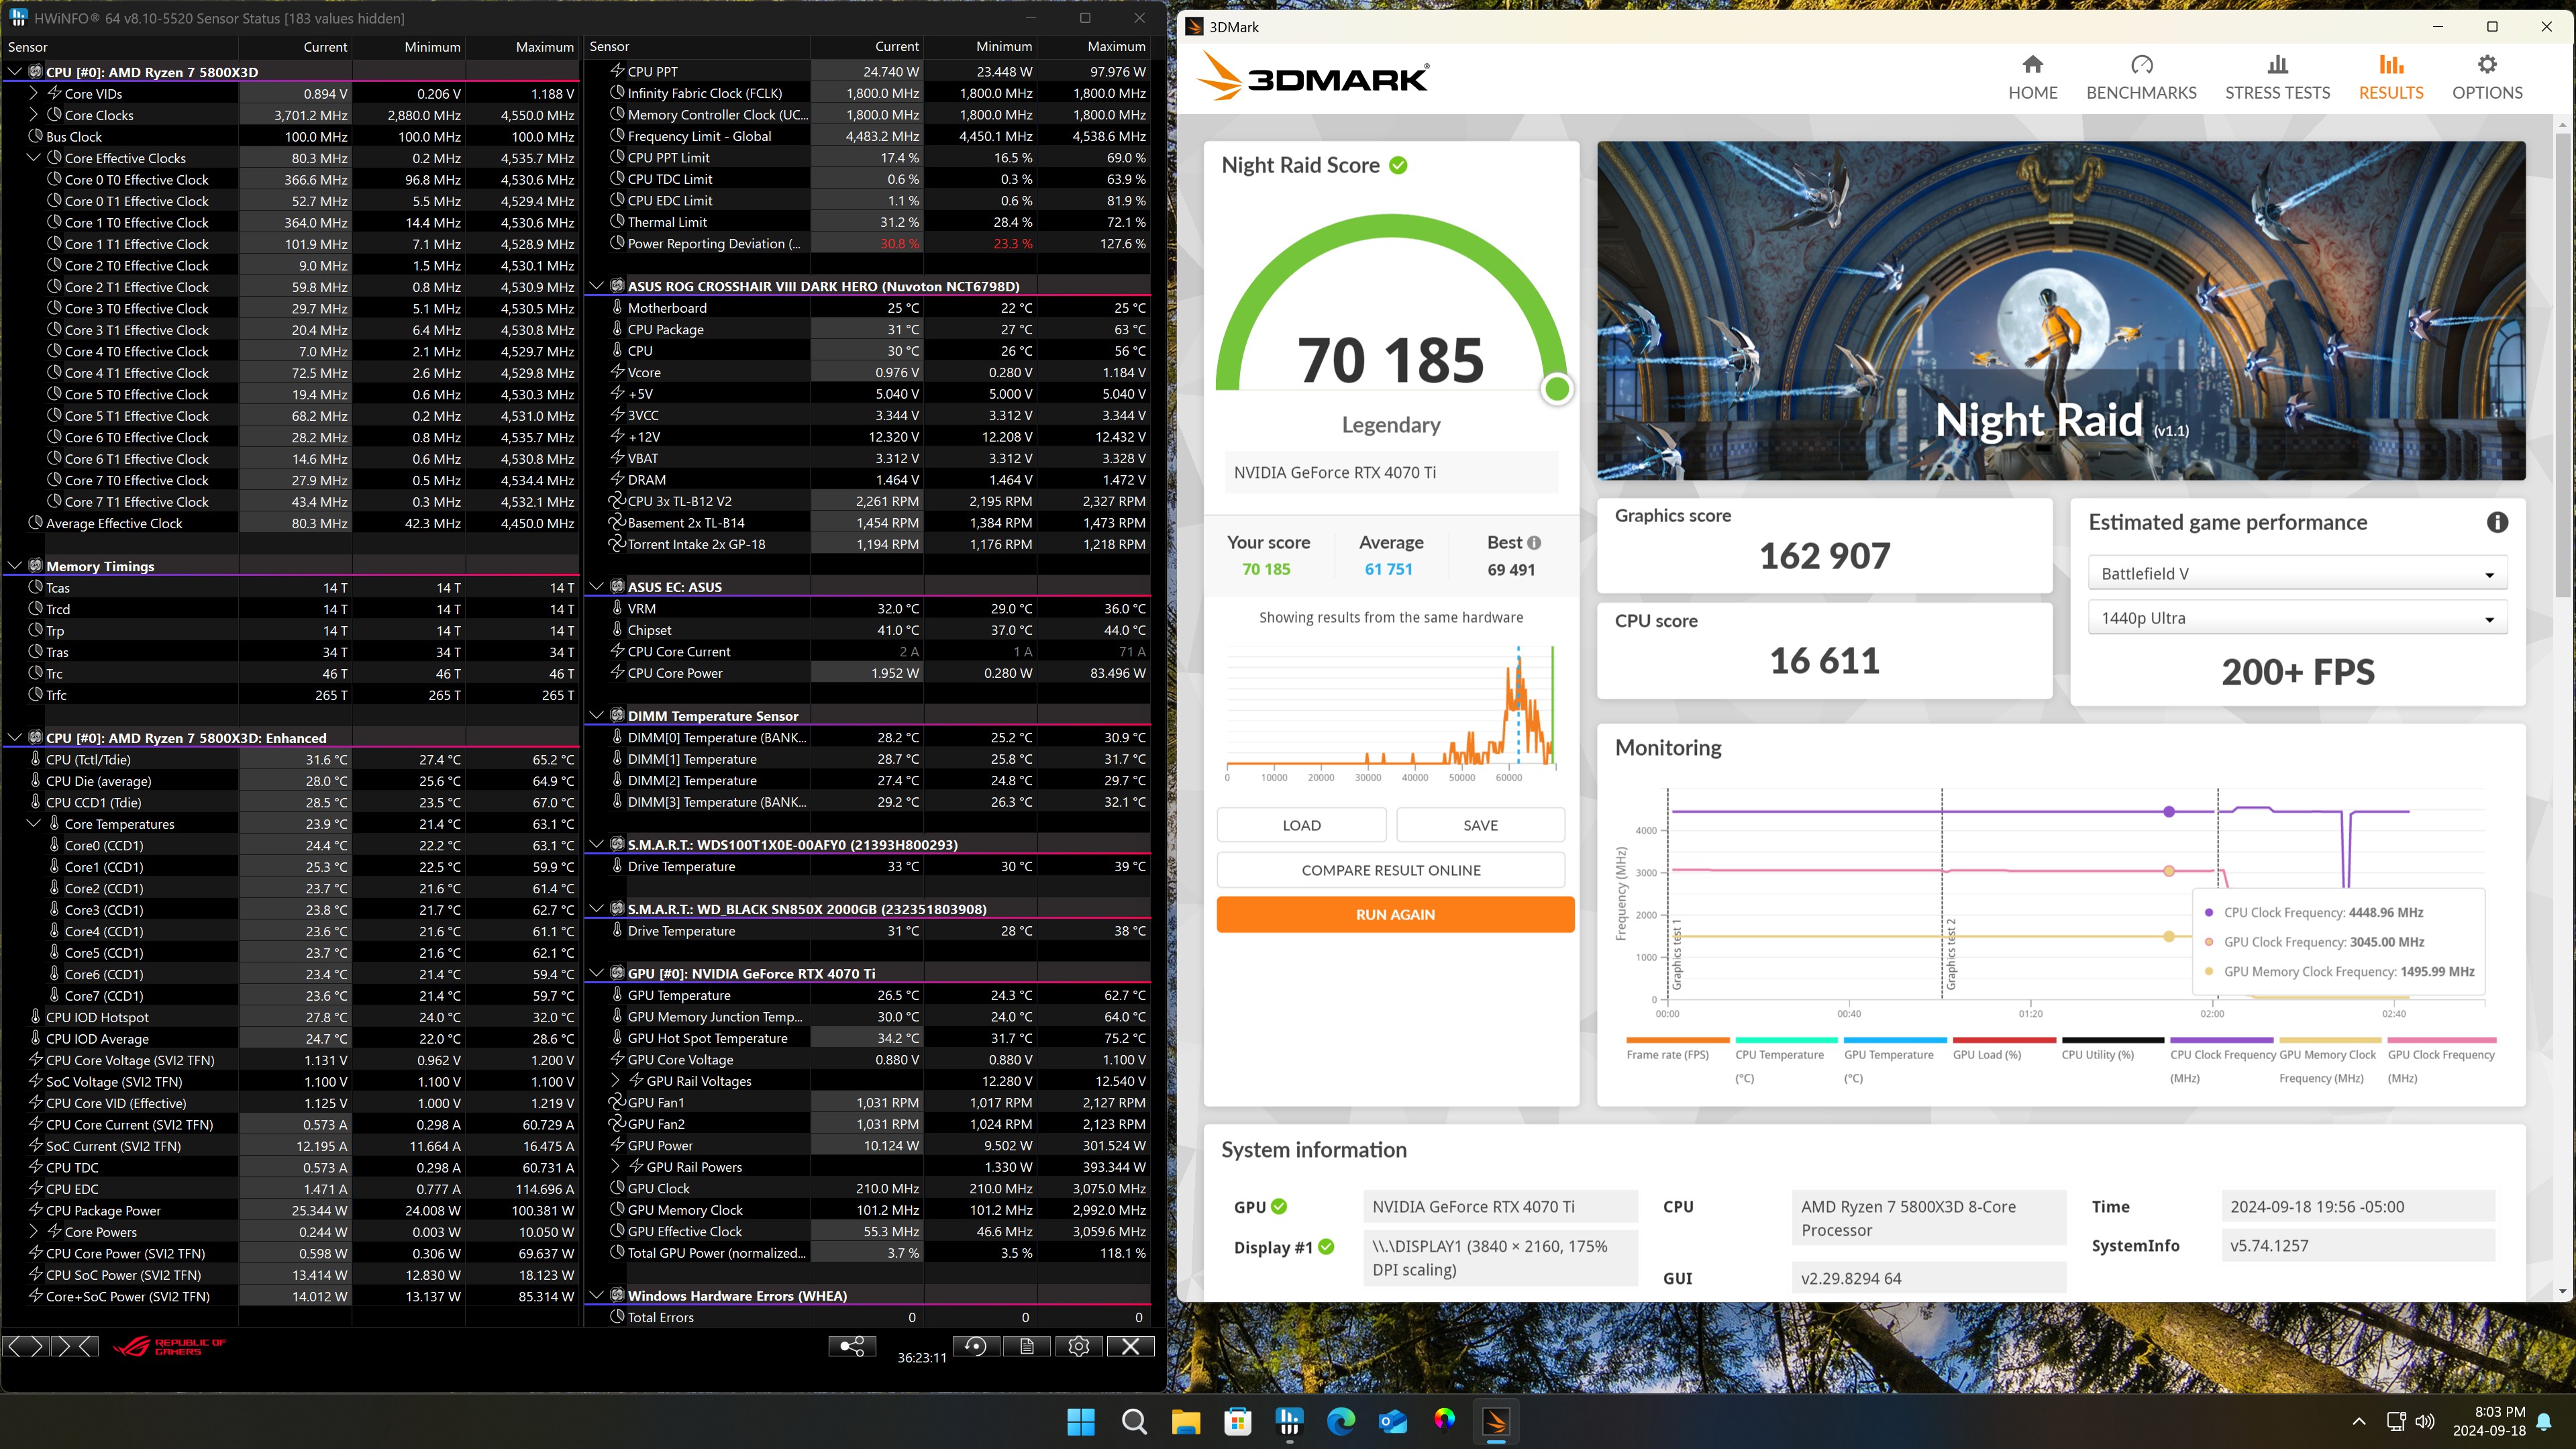Screen dimensions: 2576x1449
Task: Toggle CPU Temperature chart legend
Action: [x=1788, y=1062]
